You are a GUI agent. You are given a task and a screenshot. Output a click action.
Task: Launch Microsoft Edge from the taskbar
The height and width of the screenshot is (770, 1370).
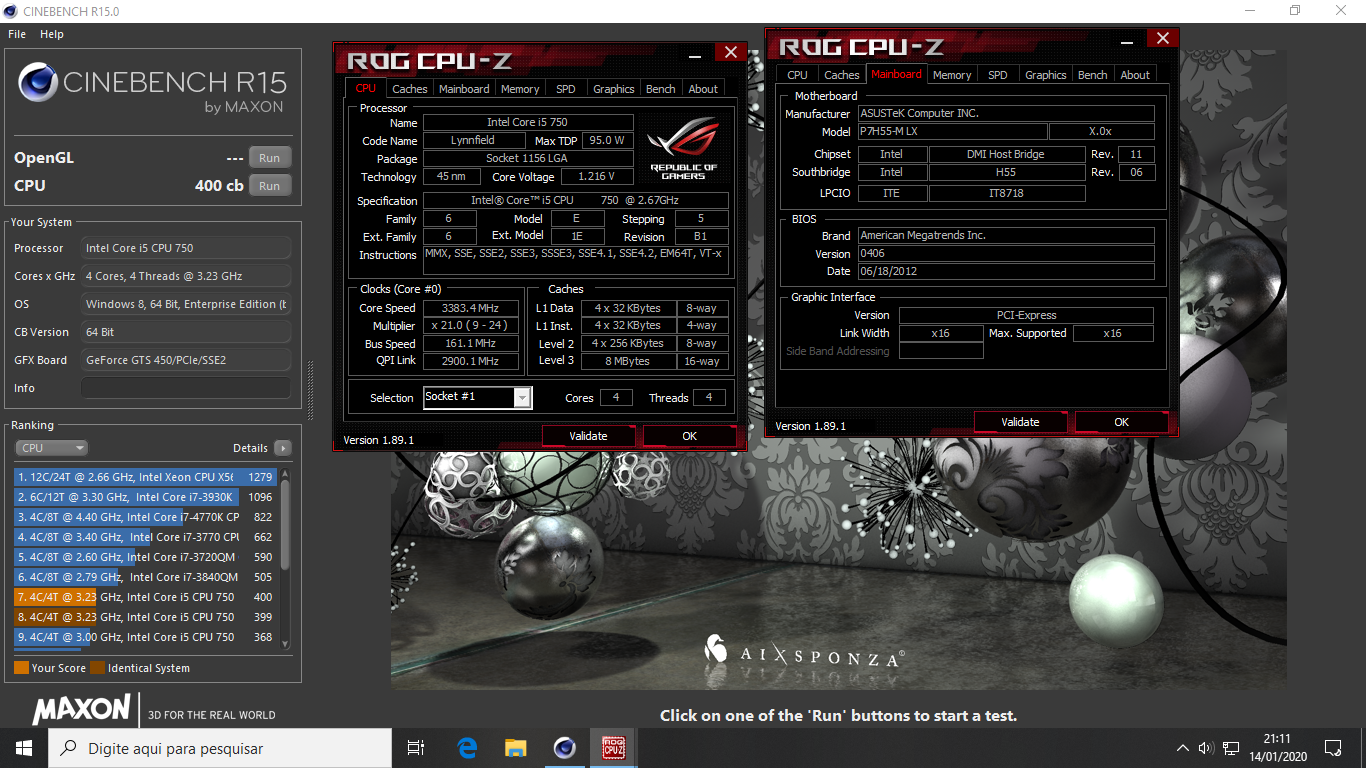[x=467, y=748]
